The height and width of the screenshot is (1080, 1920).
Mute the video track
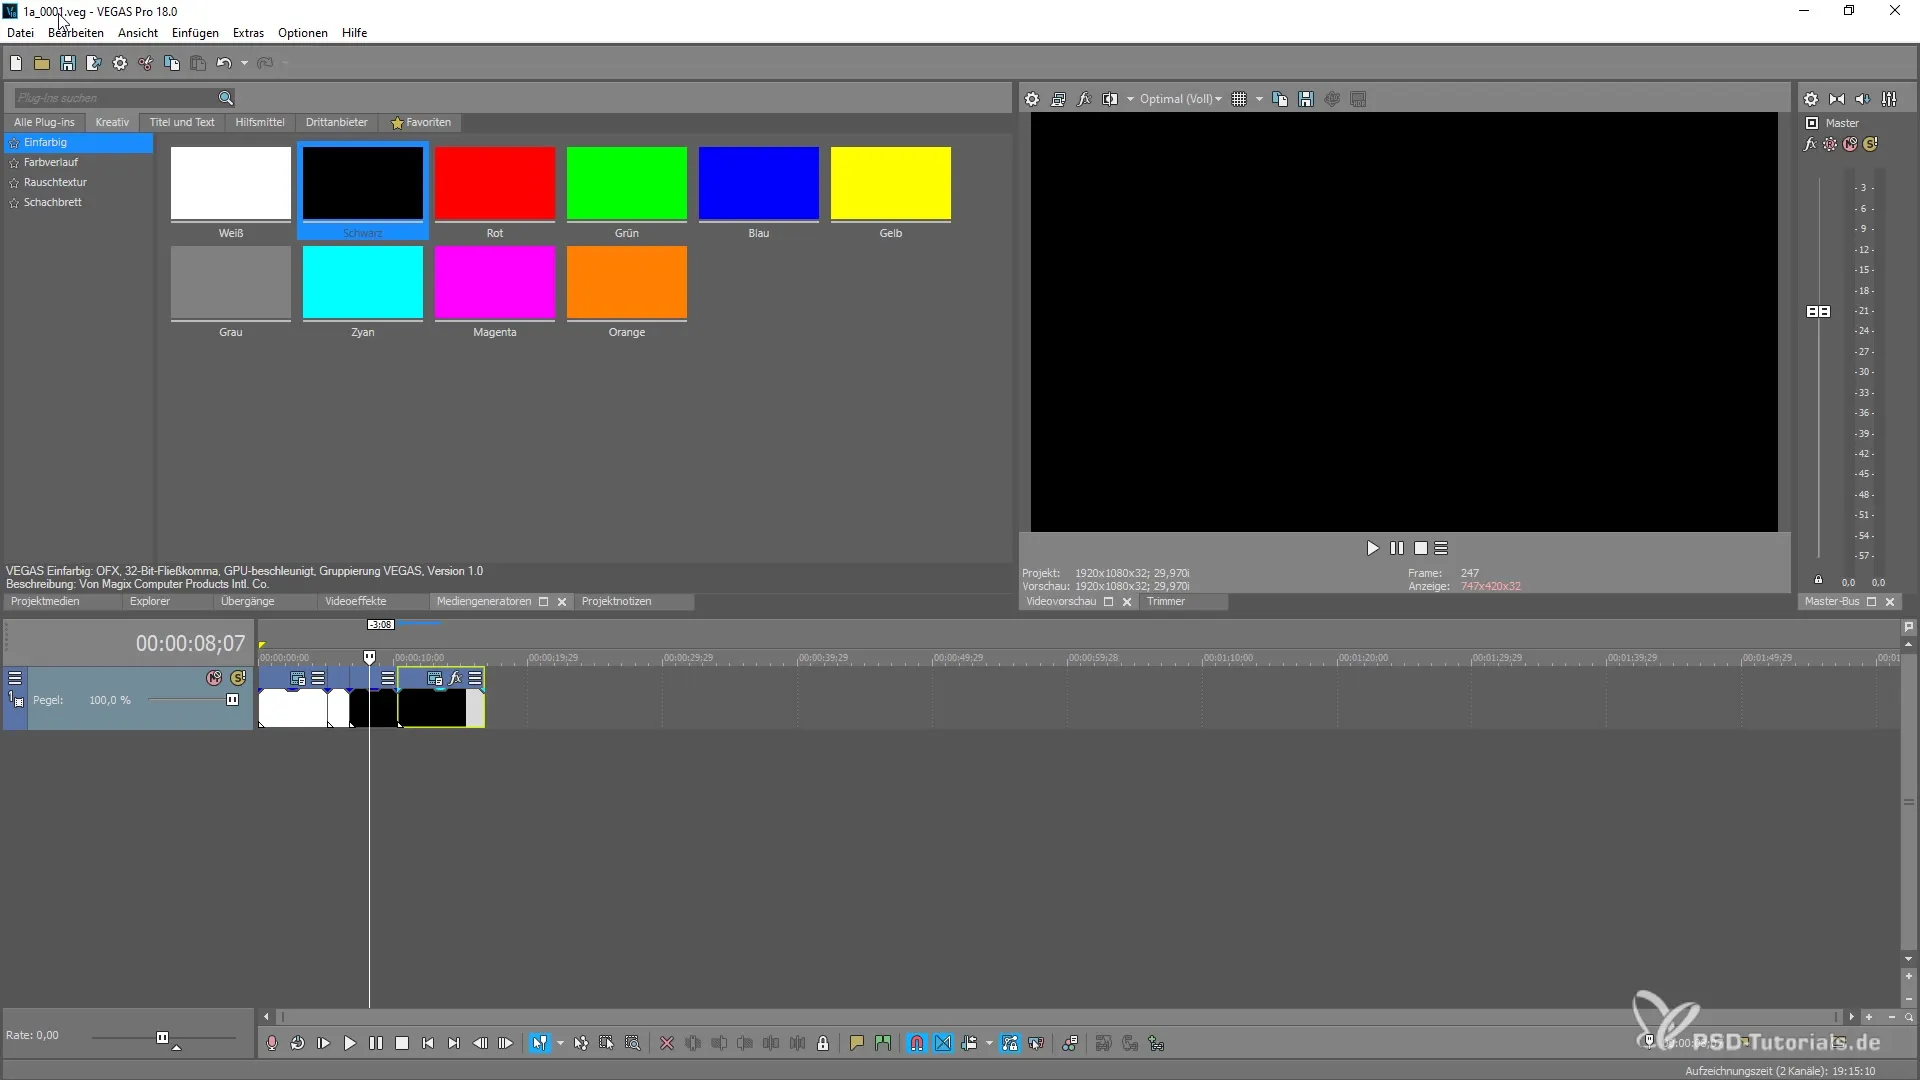tap(214, 678)
